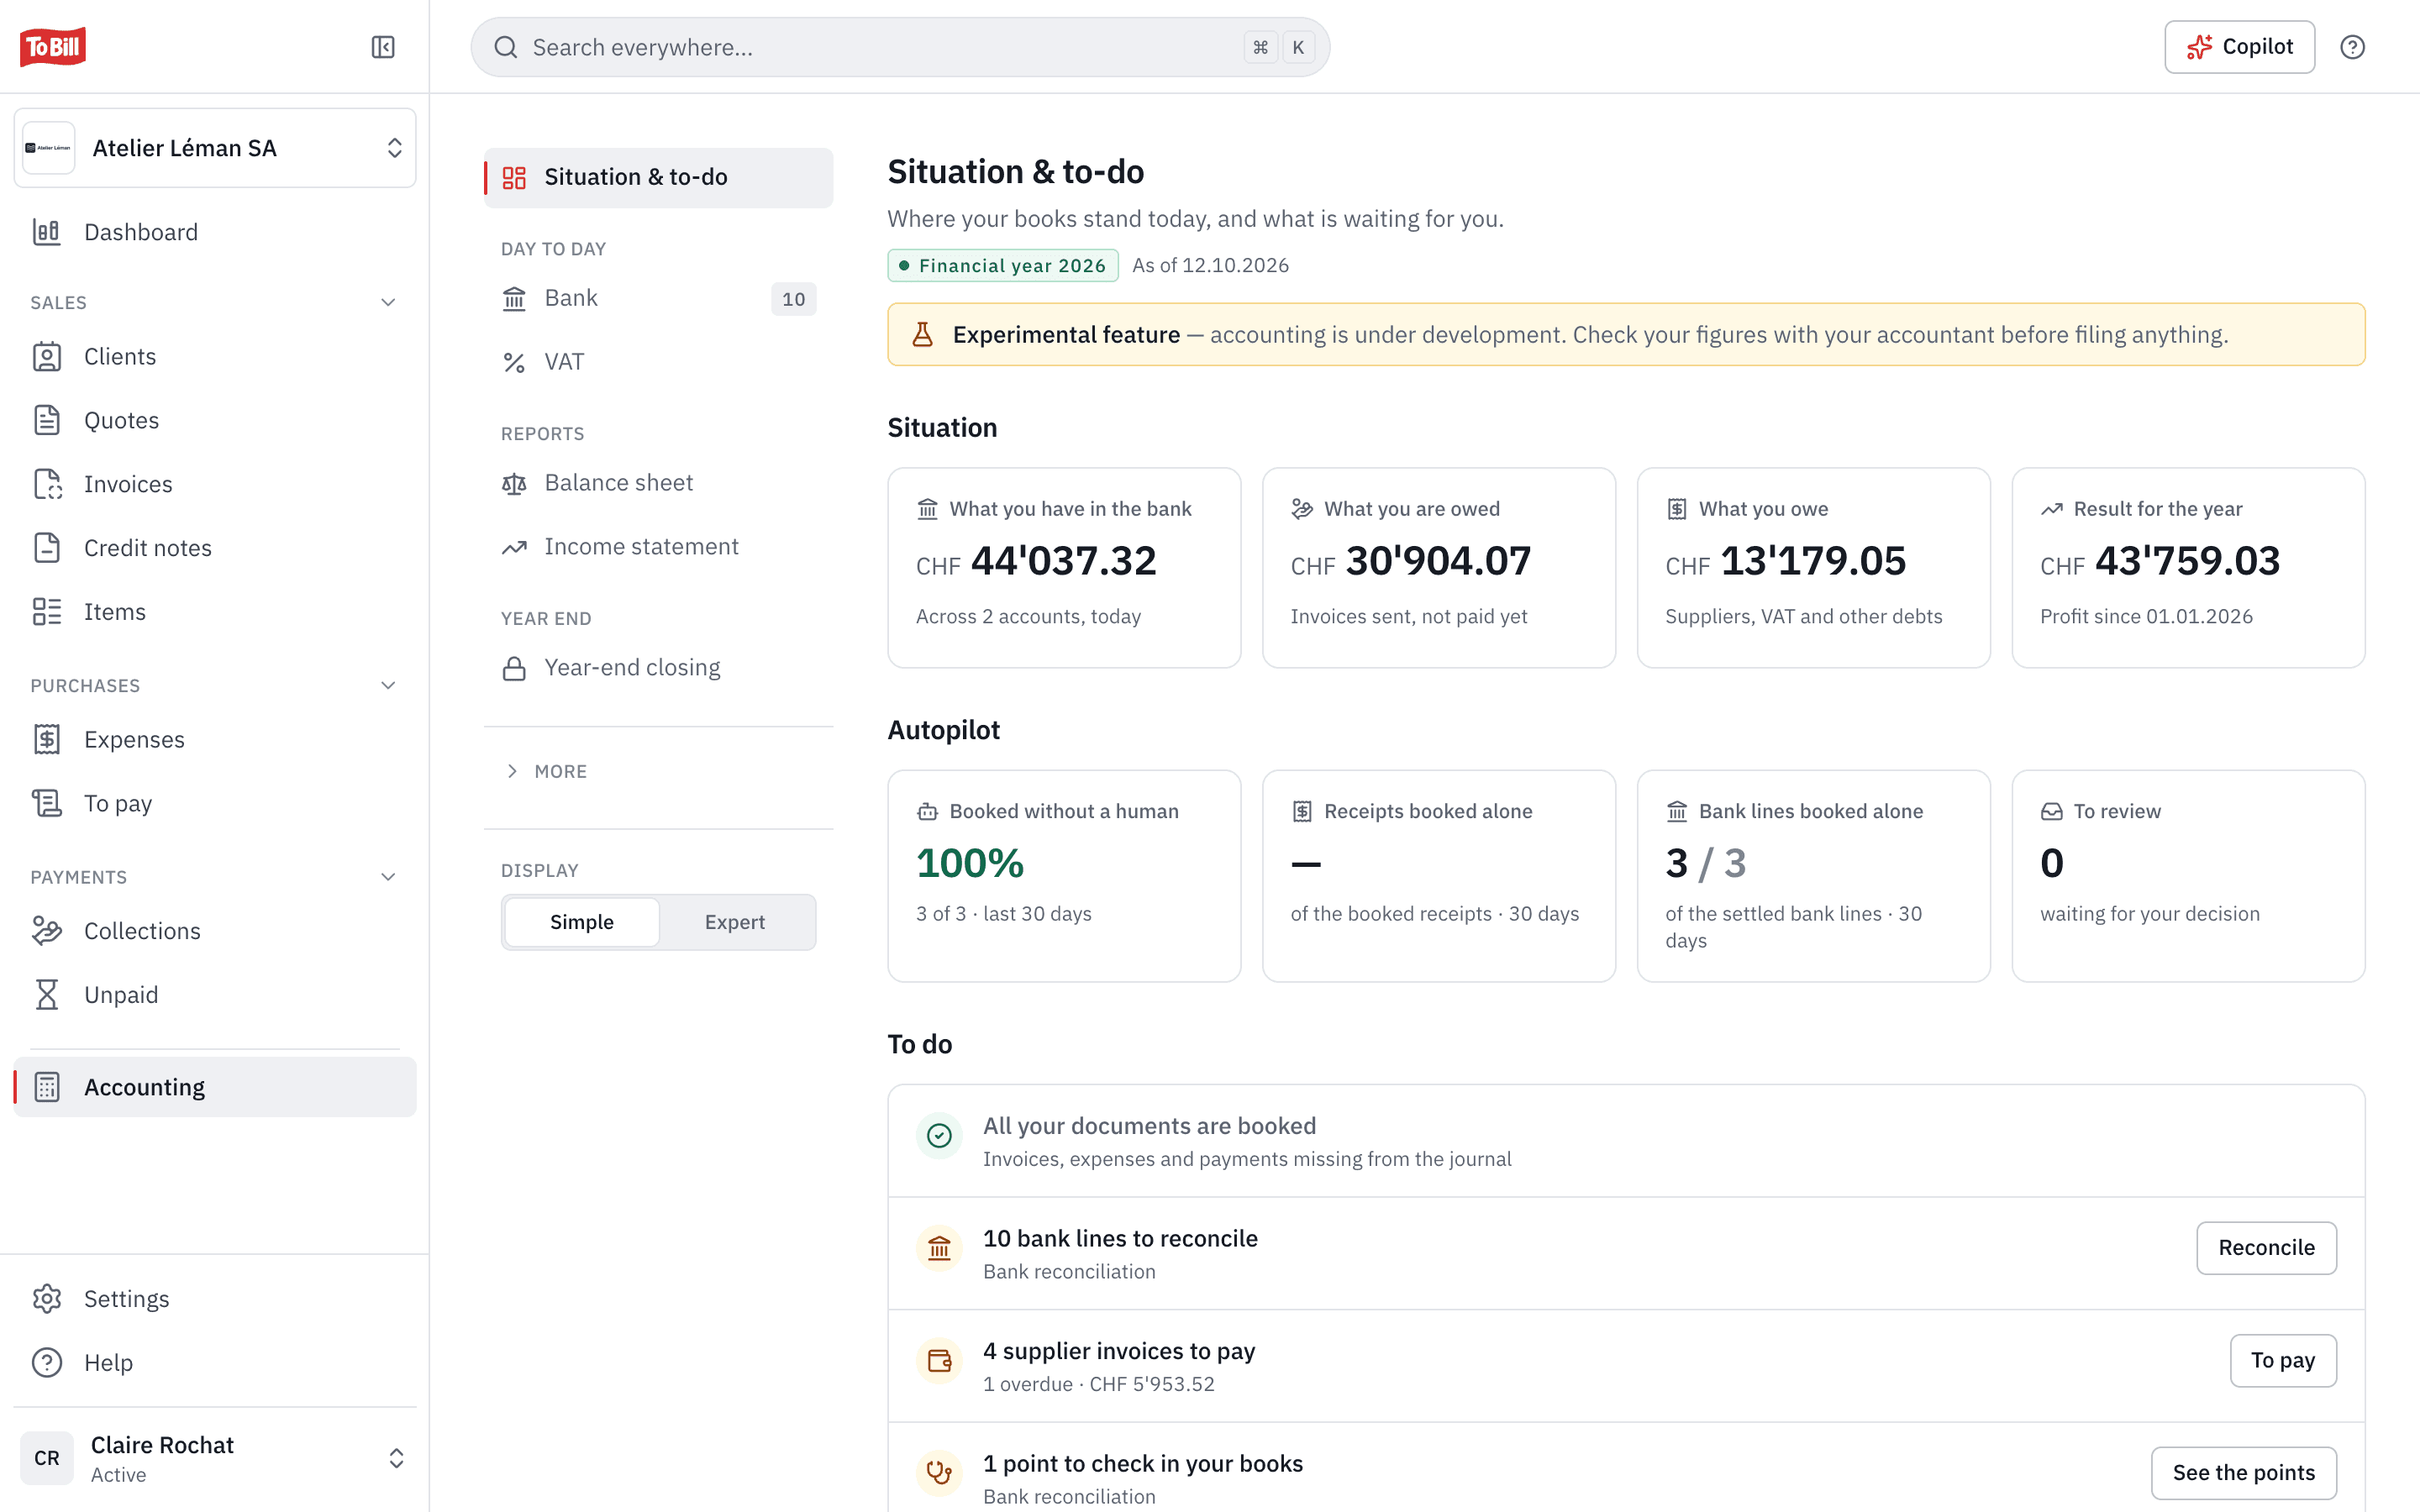
Task: Open Credit notes
Action: 215,548
